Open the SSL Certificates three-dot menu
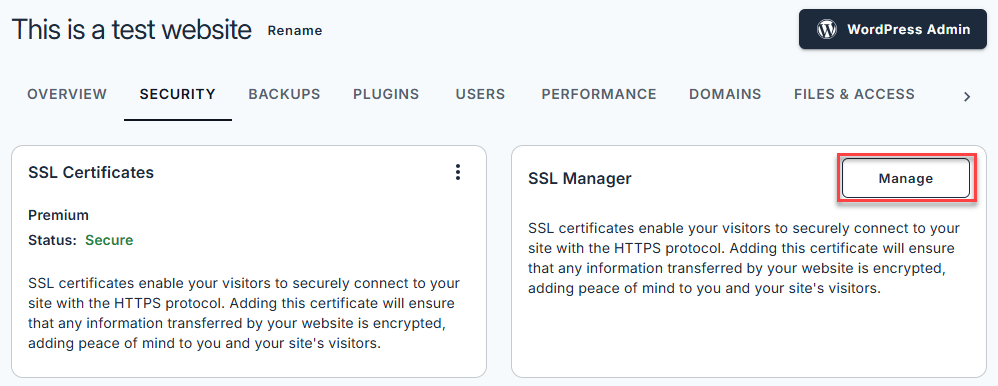Image resolution: width=998 pixels, height=386 pixels. click(x=457, y=172)
